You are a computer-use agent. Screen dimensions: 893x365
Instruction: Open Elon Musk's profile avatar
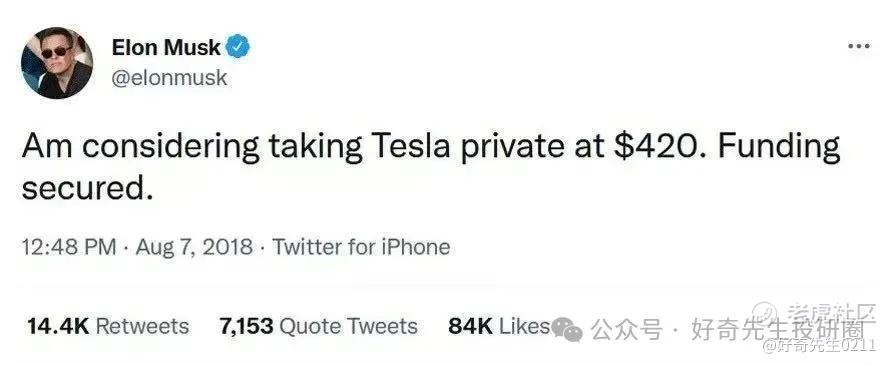[x=57, y=62]
